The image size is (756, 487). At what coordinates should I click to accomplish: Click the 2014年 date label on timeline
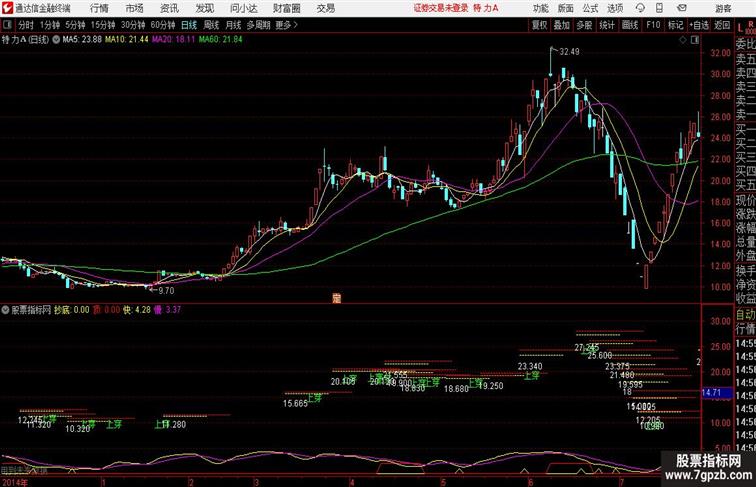pyautogui.click(x=14, y=482)
